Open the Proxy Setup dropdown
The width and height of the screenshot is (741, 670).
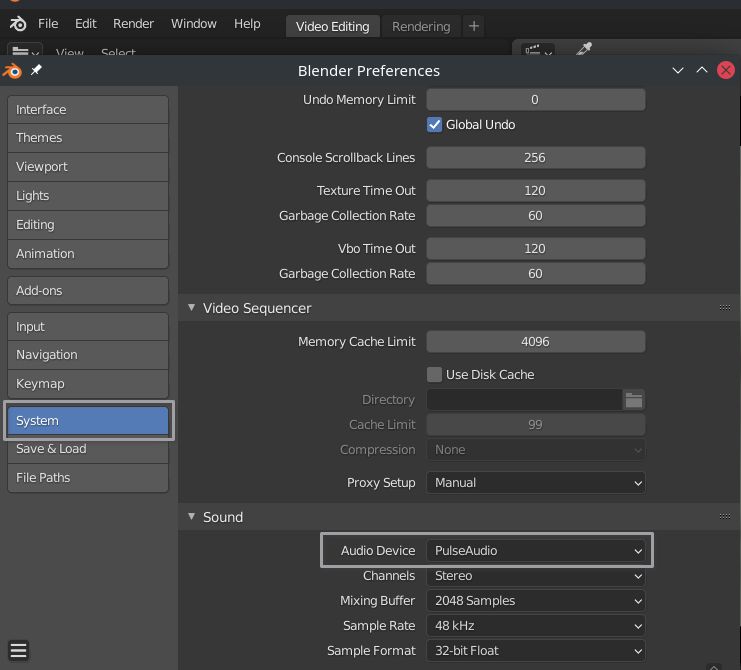[x=535, y=482]
